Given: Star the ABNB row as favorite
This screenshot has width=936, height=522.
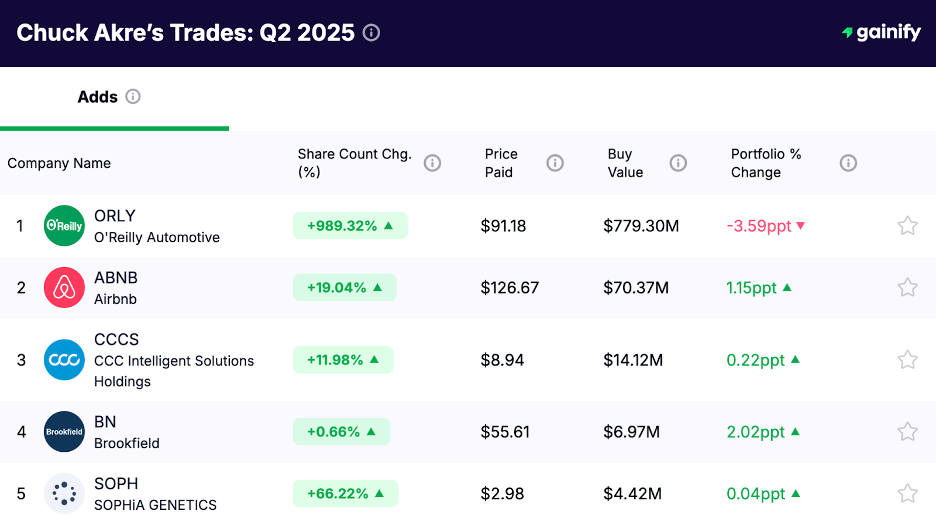Looking at the screenshot, I should 907,287.
